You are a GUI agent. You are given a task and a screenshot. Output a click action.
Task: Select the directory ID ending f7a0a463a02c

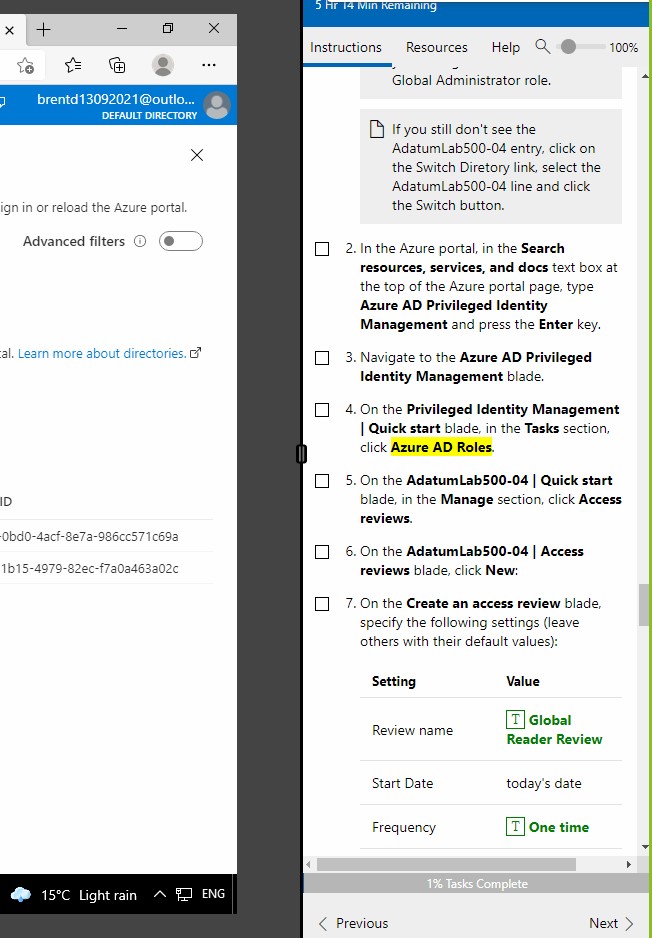[89, 568]
